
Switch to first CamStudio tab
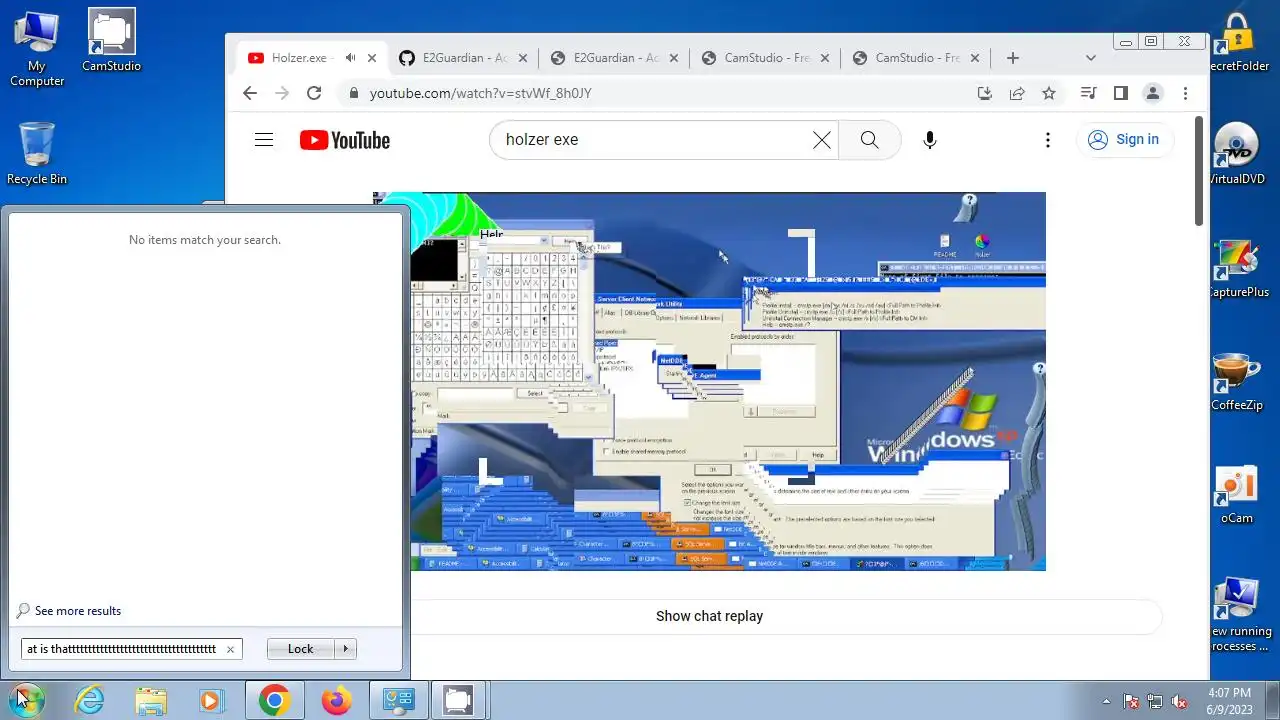point(765,58)
